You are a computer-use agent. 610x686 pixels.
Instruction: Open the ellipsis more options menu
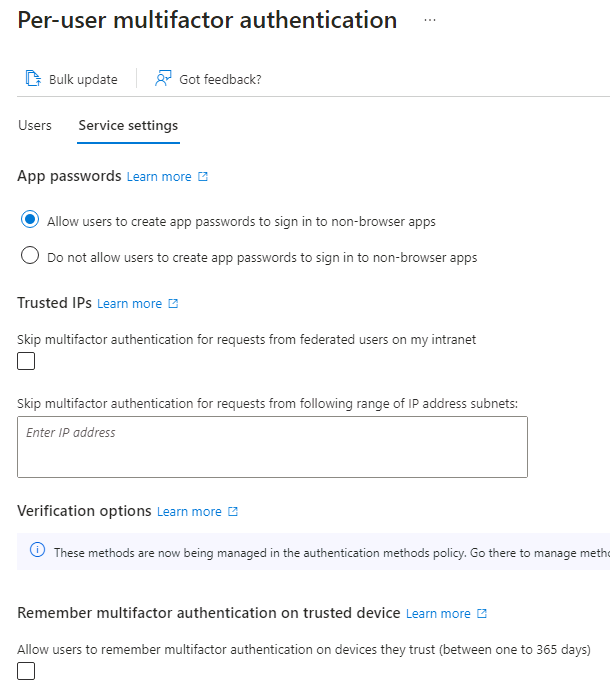(430, 20)
